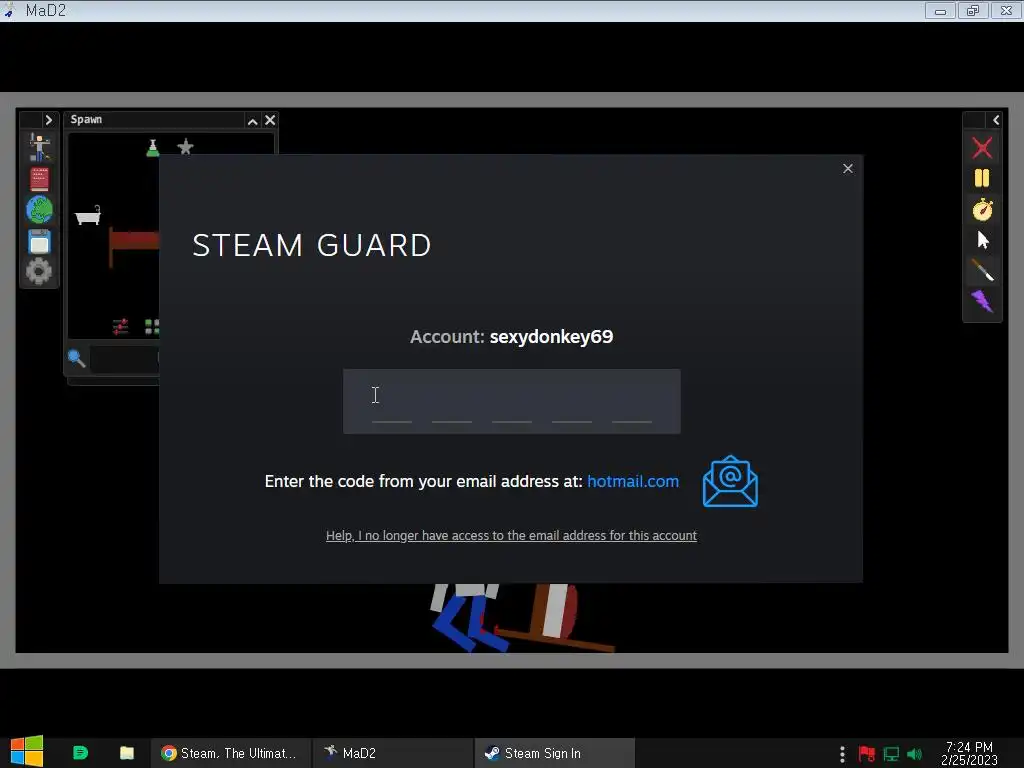Click the magnifier search icon in Spawn panel
Screen dimensions: 1024x768
click(76, 358)
